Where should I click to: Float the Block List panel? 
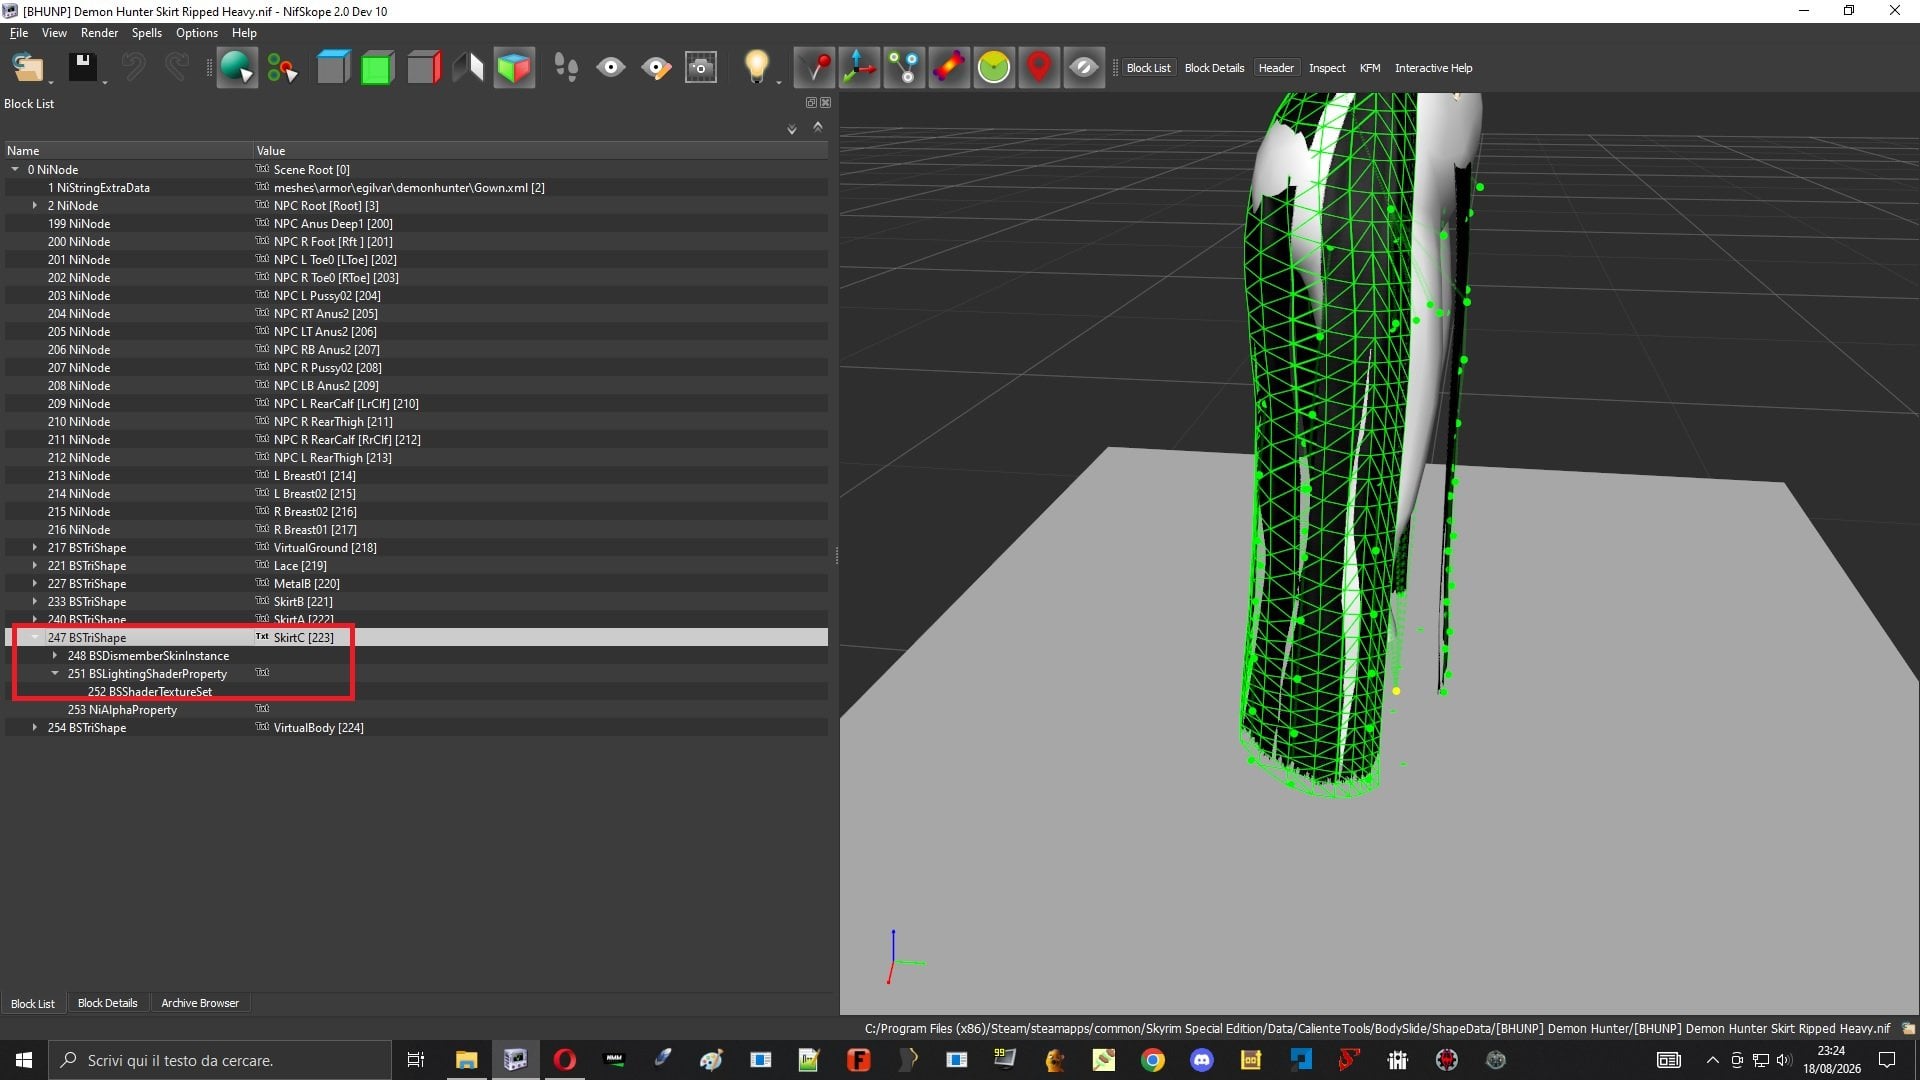(x=811, y=103)
